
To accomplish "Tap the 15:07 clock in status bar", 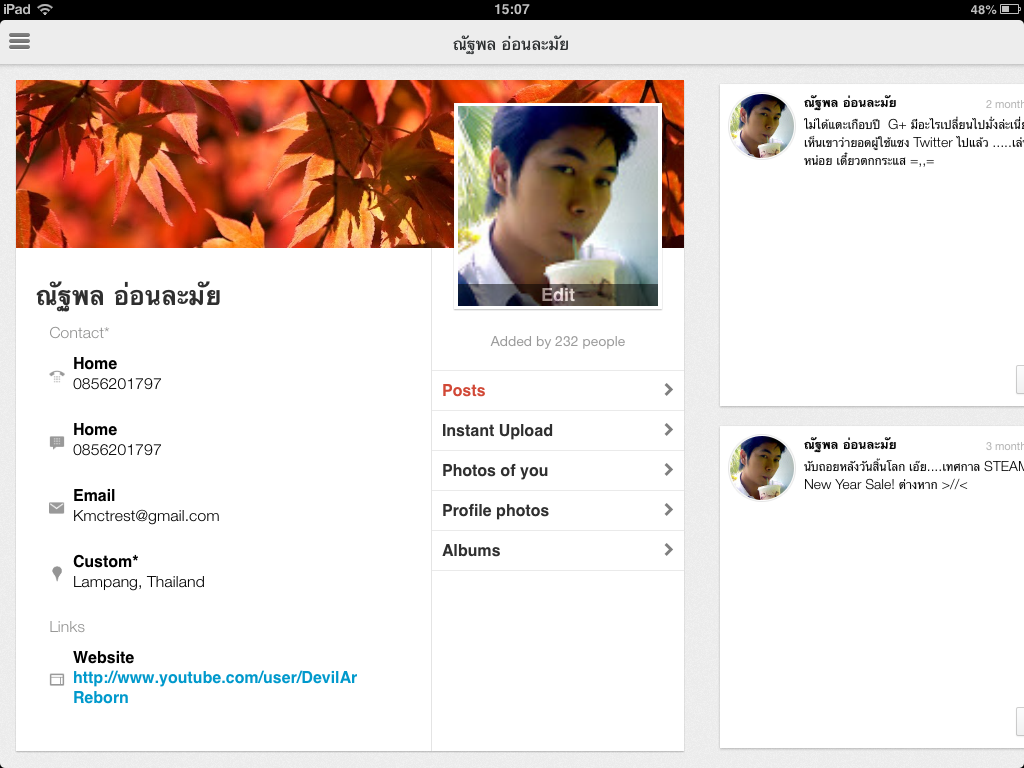I will pos(512,9).
